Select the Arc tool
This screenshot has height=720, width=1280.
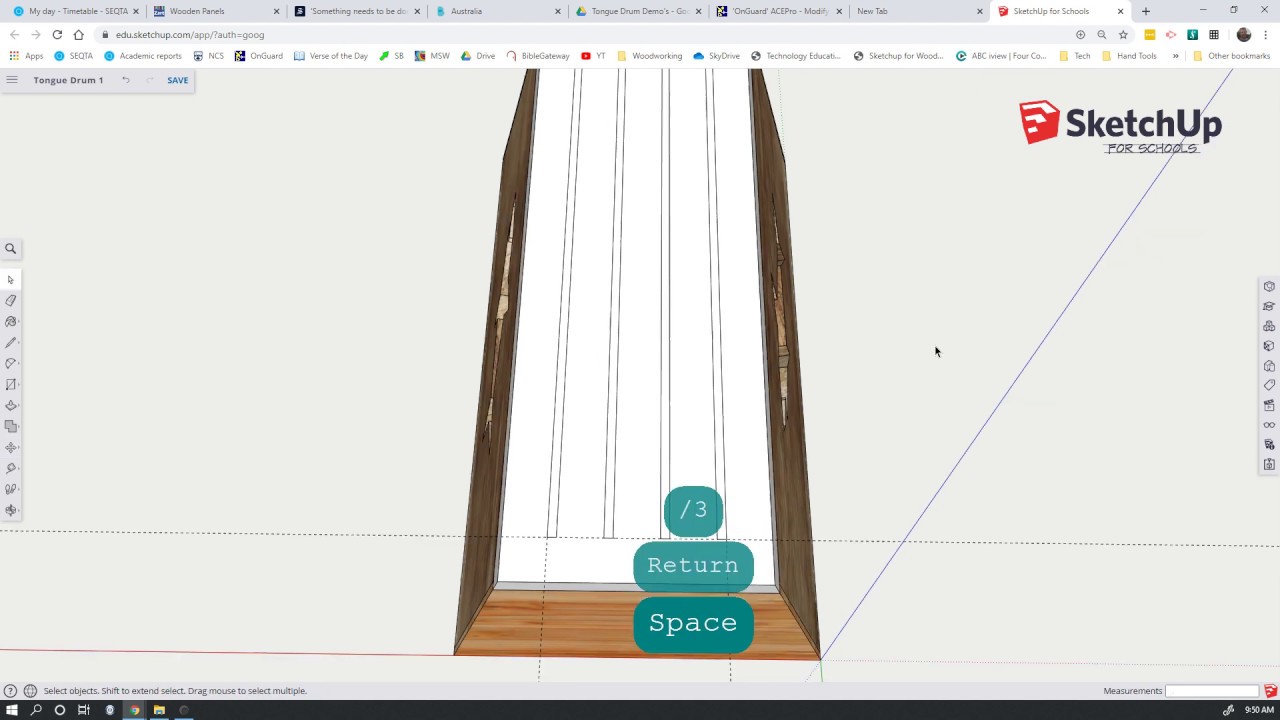(11, 364)
